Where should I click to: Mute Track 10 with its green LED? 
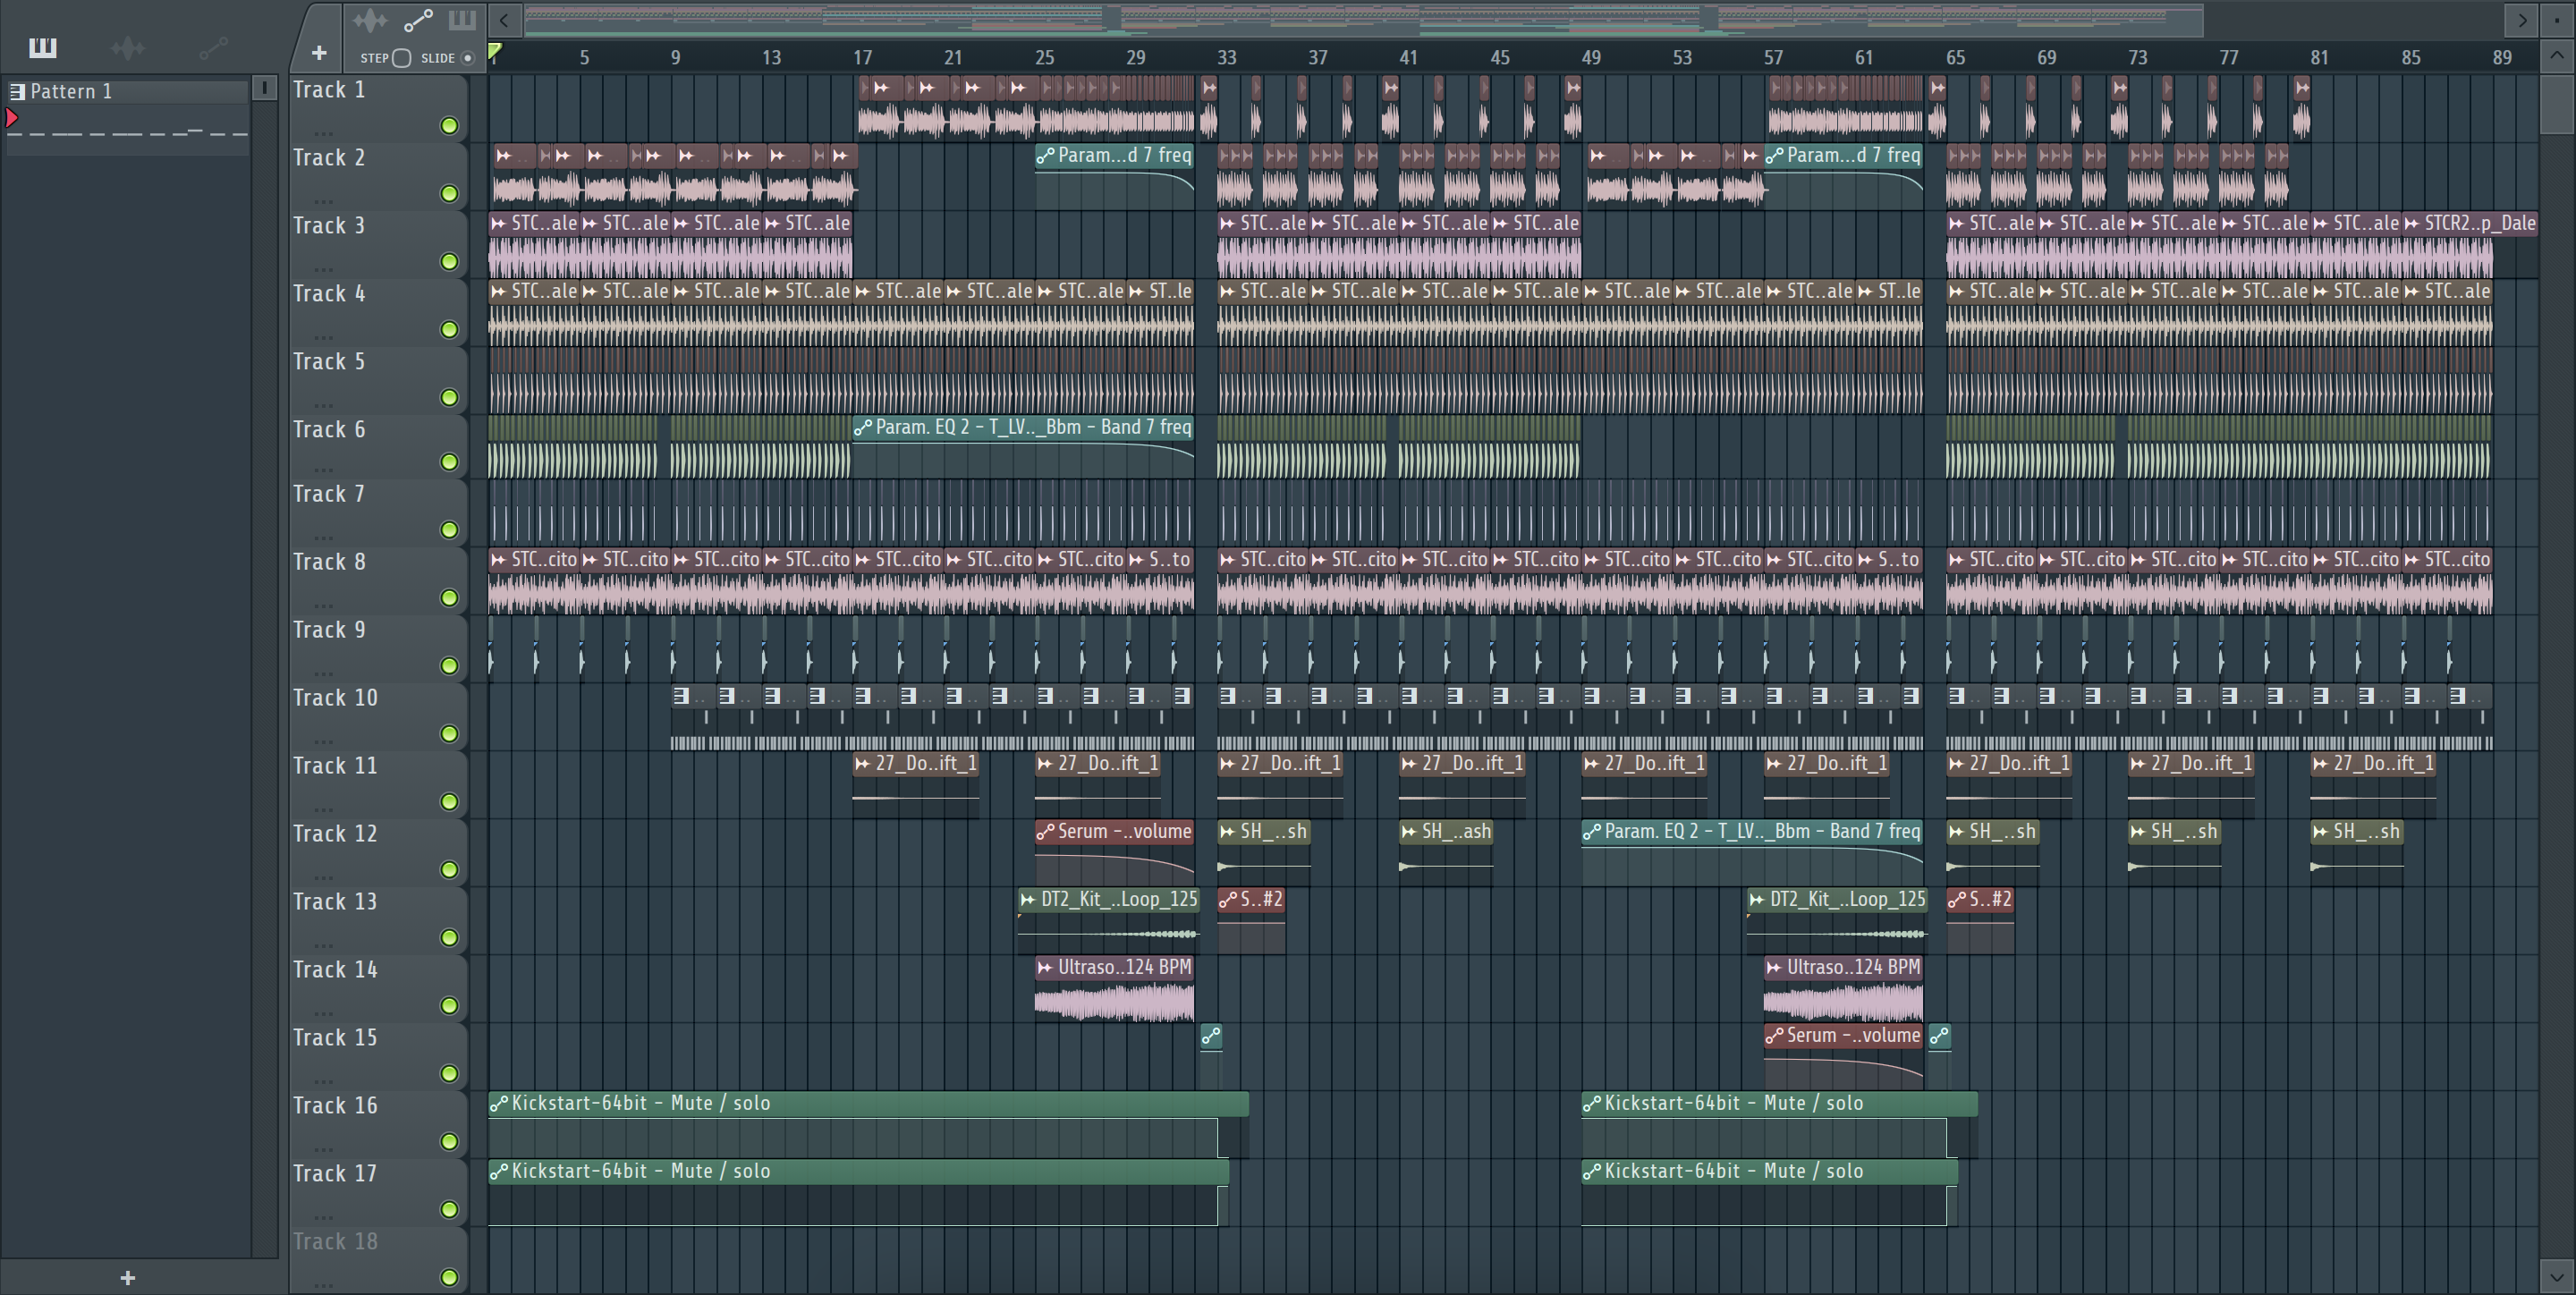click(449, 734)
